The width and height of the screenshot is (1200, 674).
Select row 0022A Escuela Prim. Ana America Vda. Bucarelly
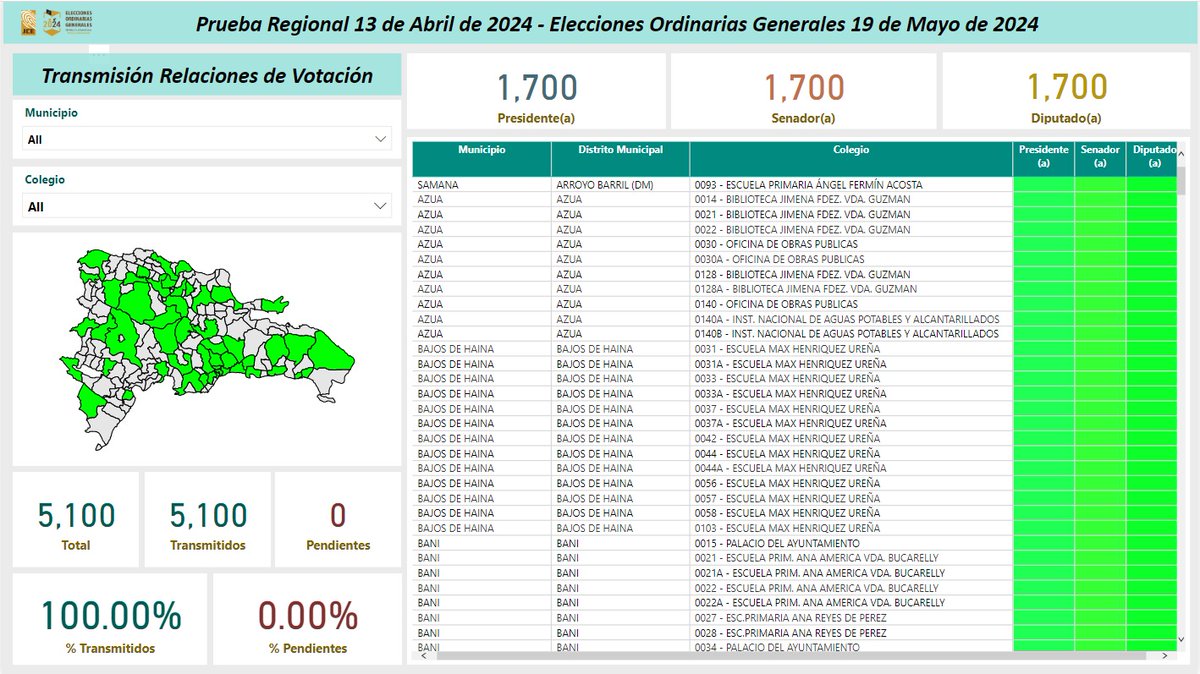pos(795,603)
